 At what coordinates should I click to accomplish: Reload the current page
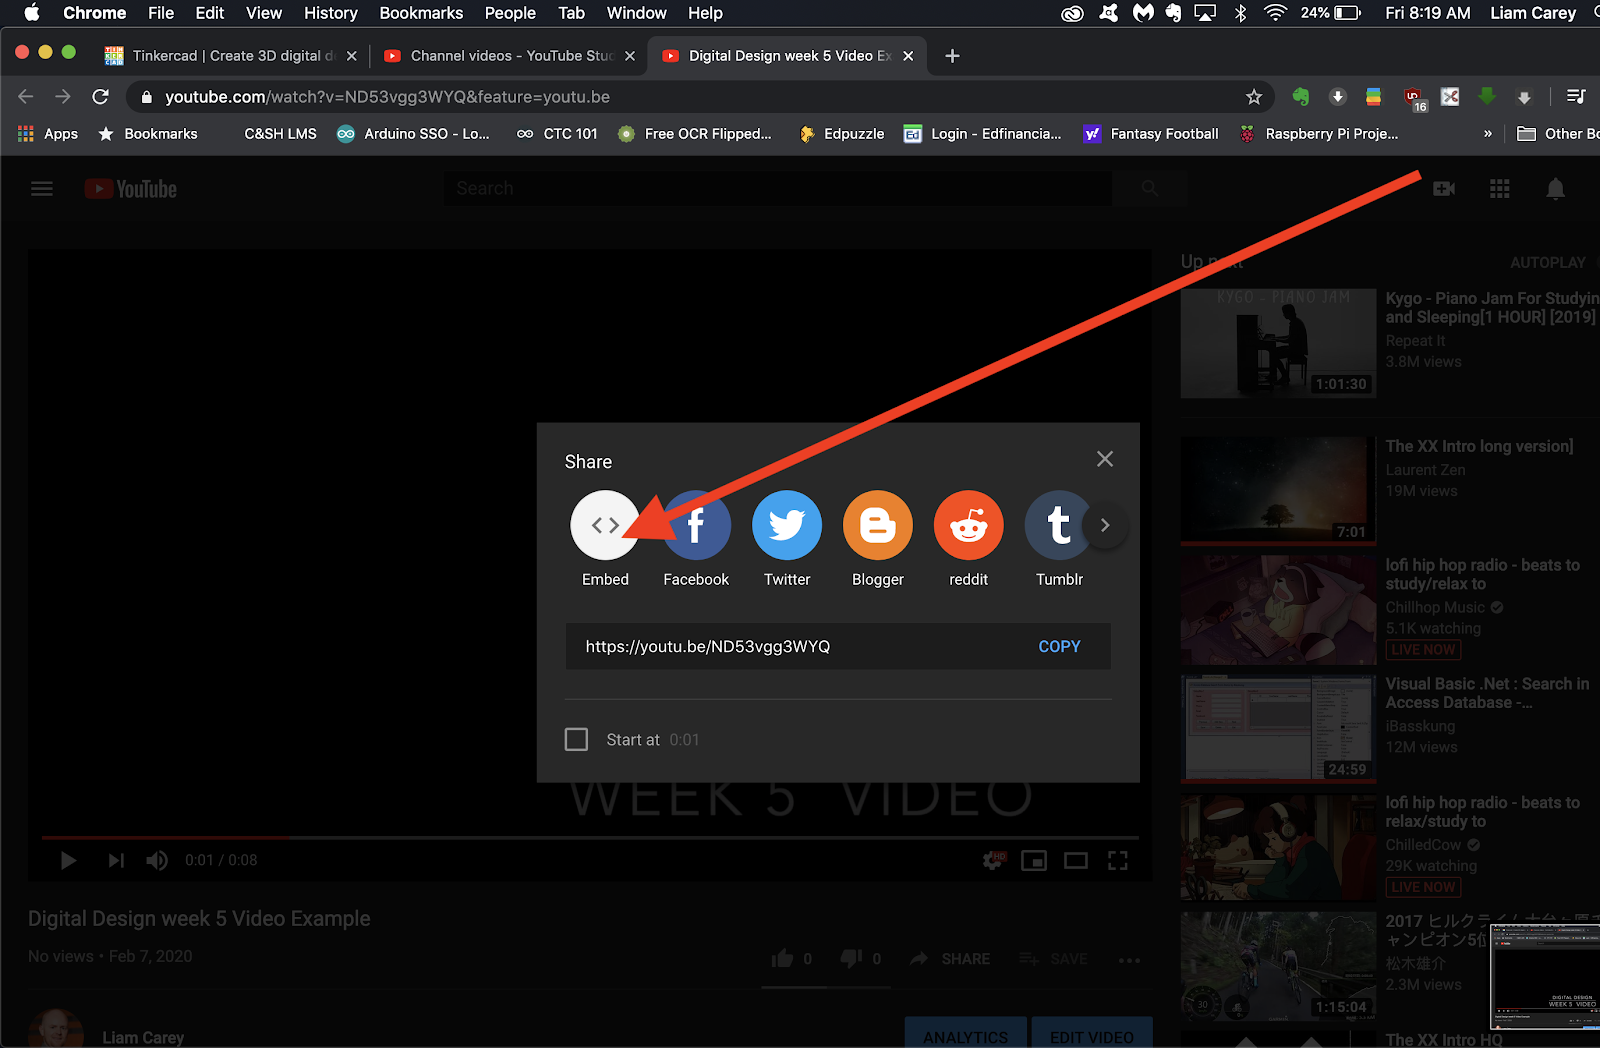click(100, 97)
